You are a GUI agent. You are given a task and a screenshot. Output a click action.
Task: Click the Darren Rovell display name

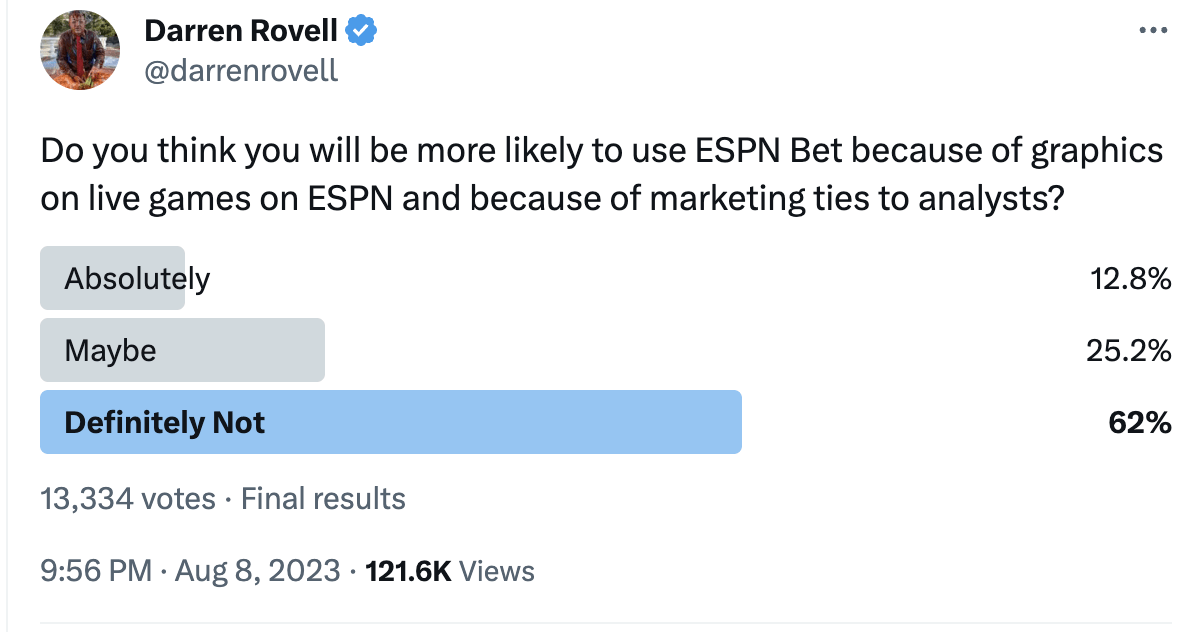pyautogui.click(x=241, y=32)
